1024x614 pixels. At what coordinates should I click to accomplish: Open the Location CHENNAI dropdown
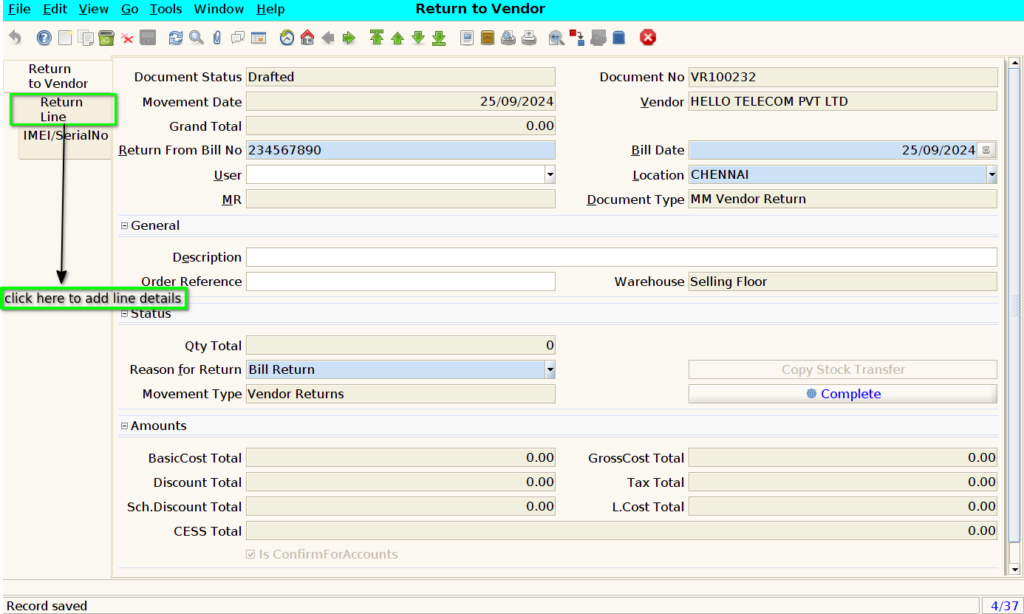[x=991, y=174]
